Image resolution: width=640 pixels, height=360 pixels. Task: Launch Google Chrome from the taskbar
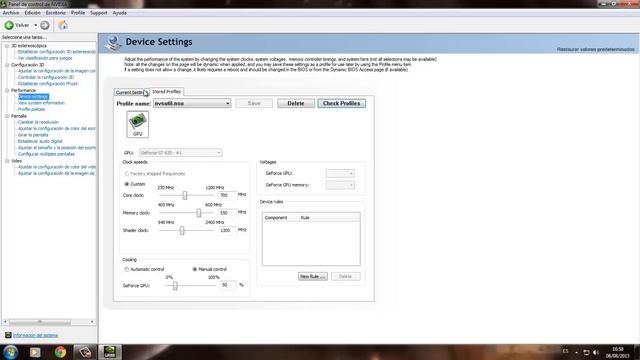tap(60, 352)
